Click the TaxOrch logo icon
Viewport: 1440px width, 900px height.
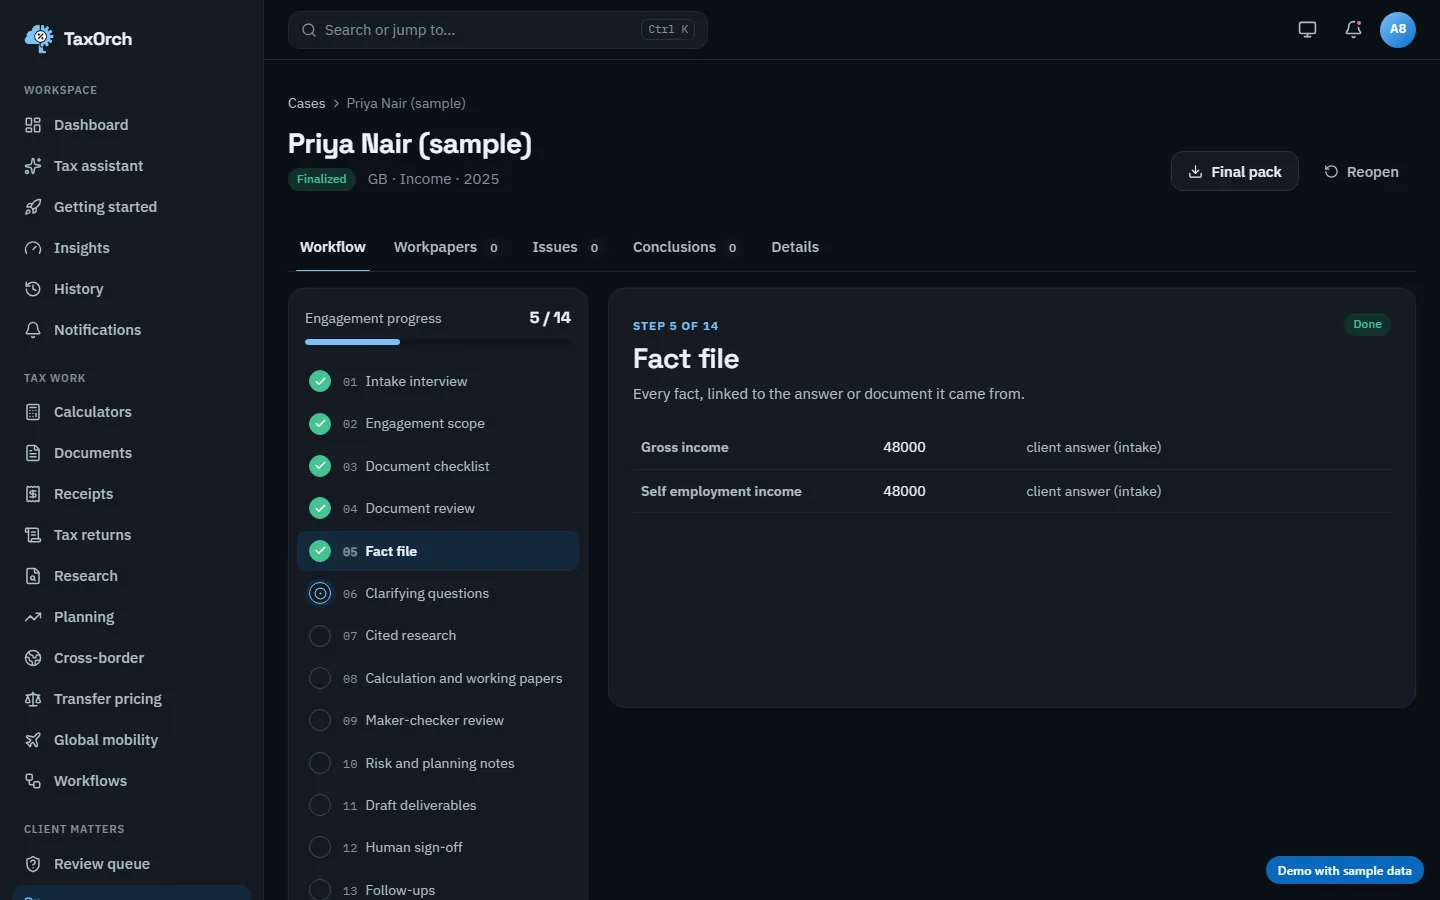(x=39, y=38)
